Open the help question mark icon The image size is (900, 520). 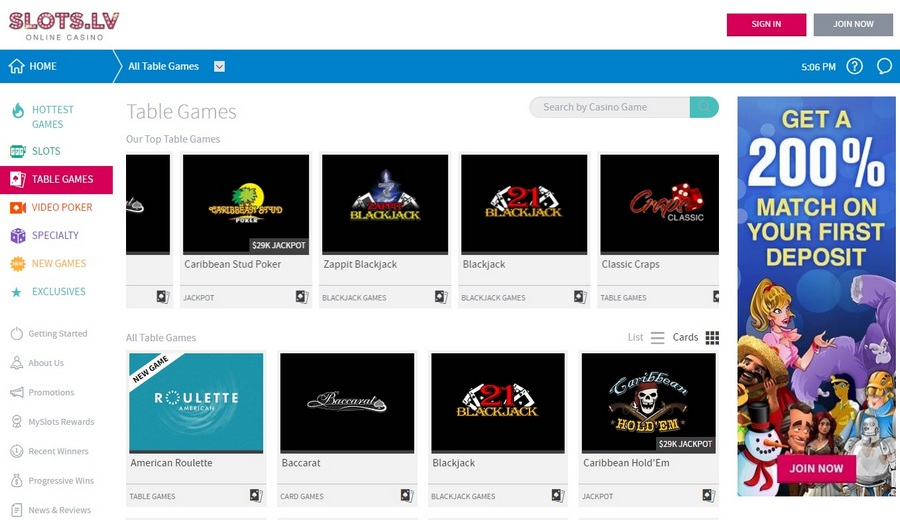point(855,66)
